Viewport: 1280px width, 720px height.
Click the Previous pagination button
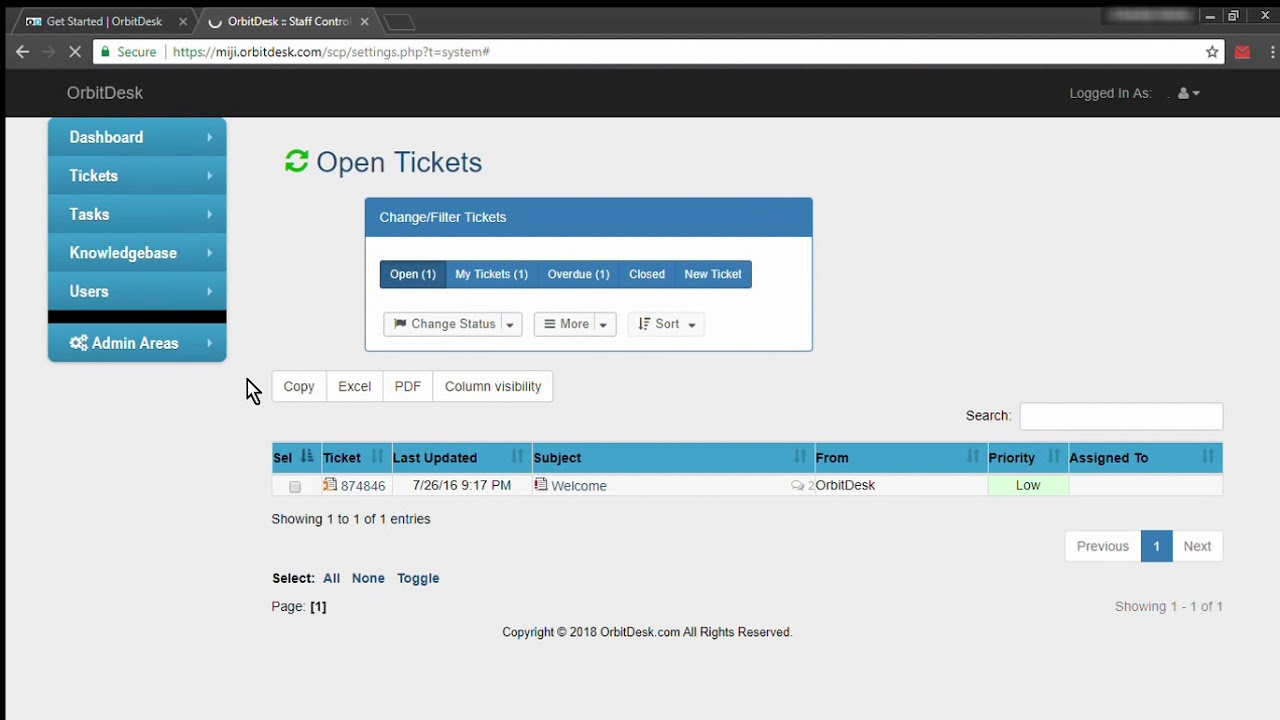tap(1103, 546)
